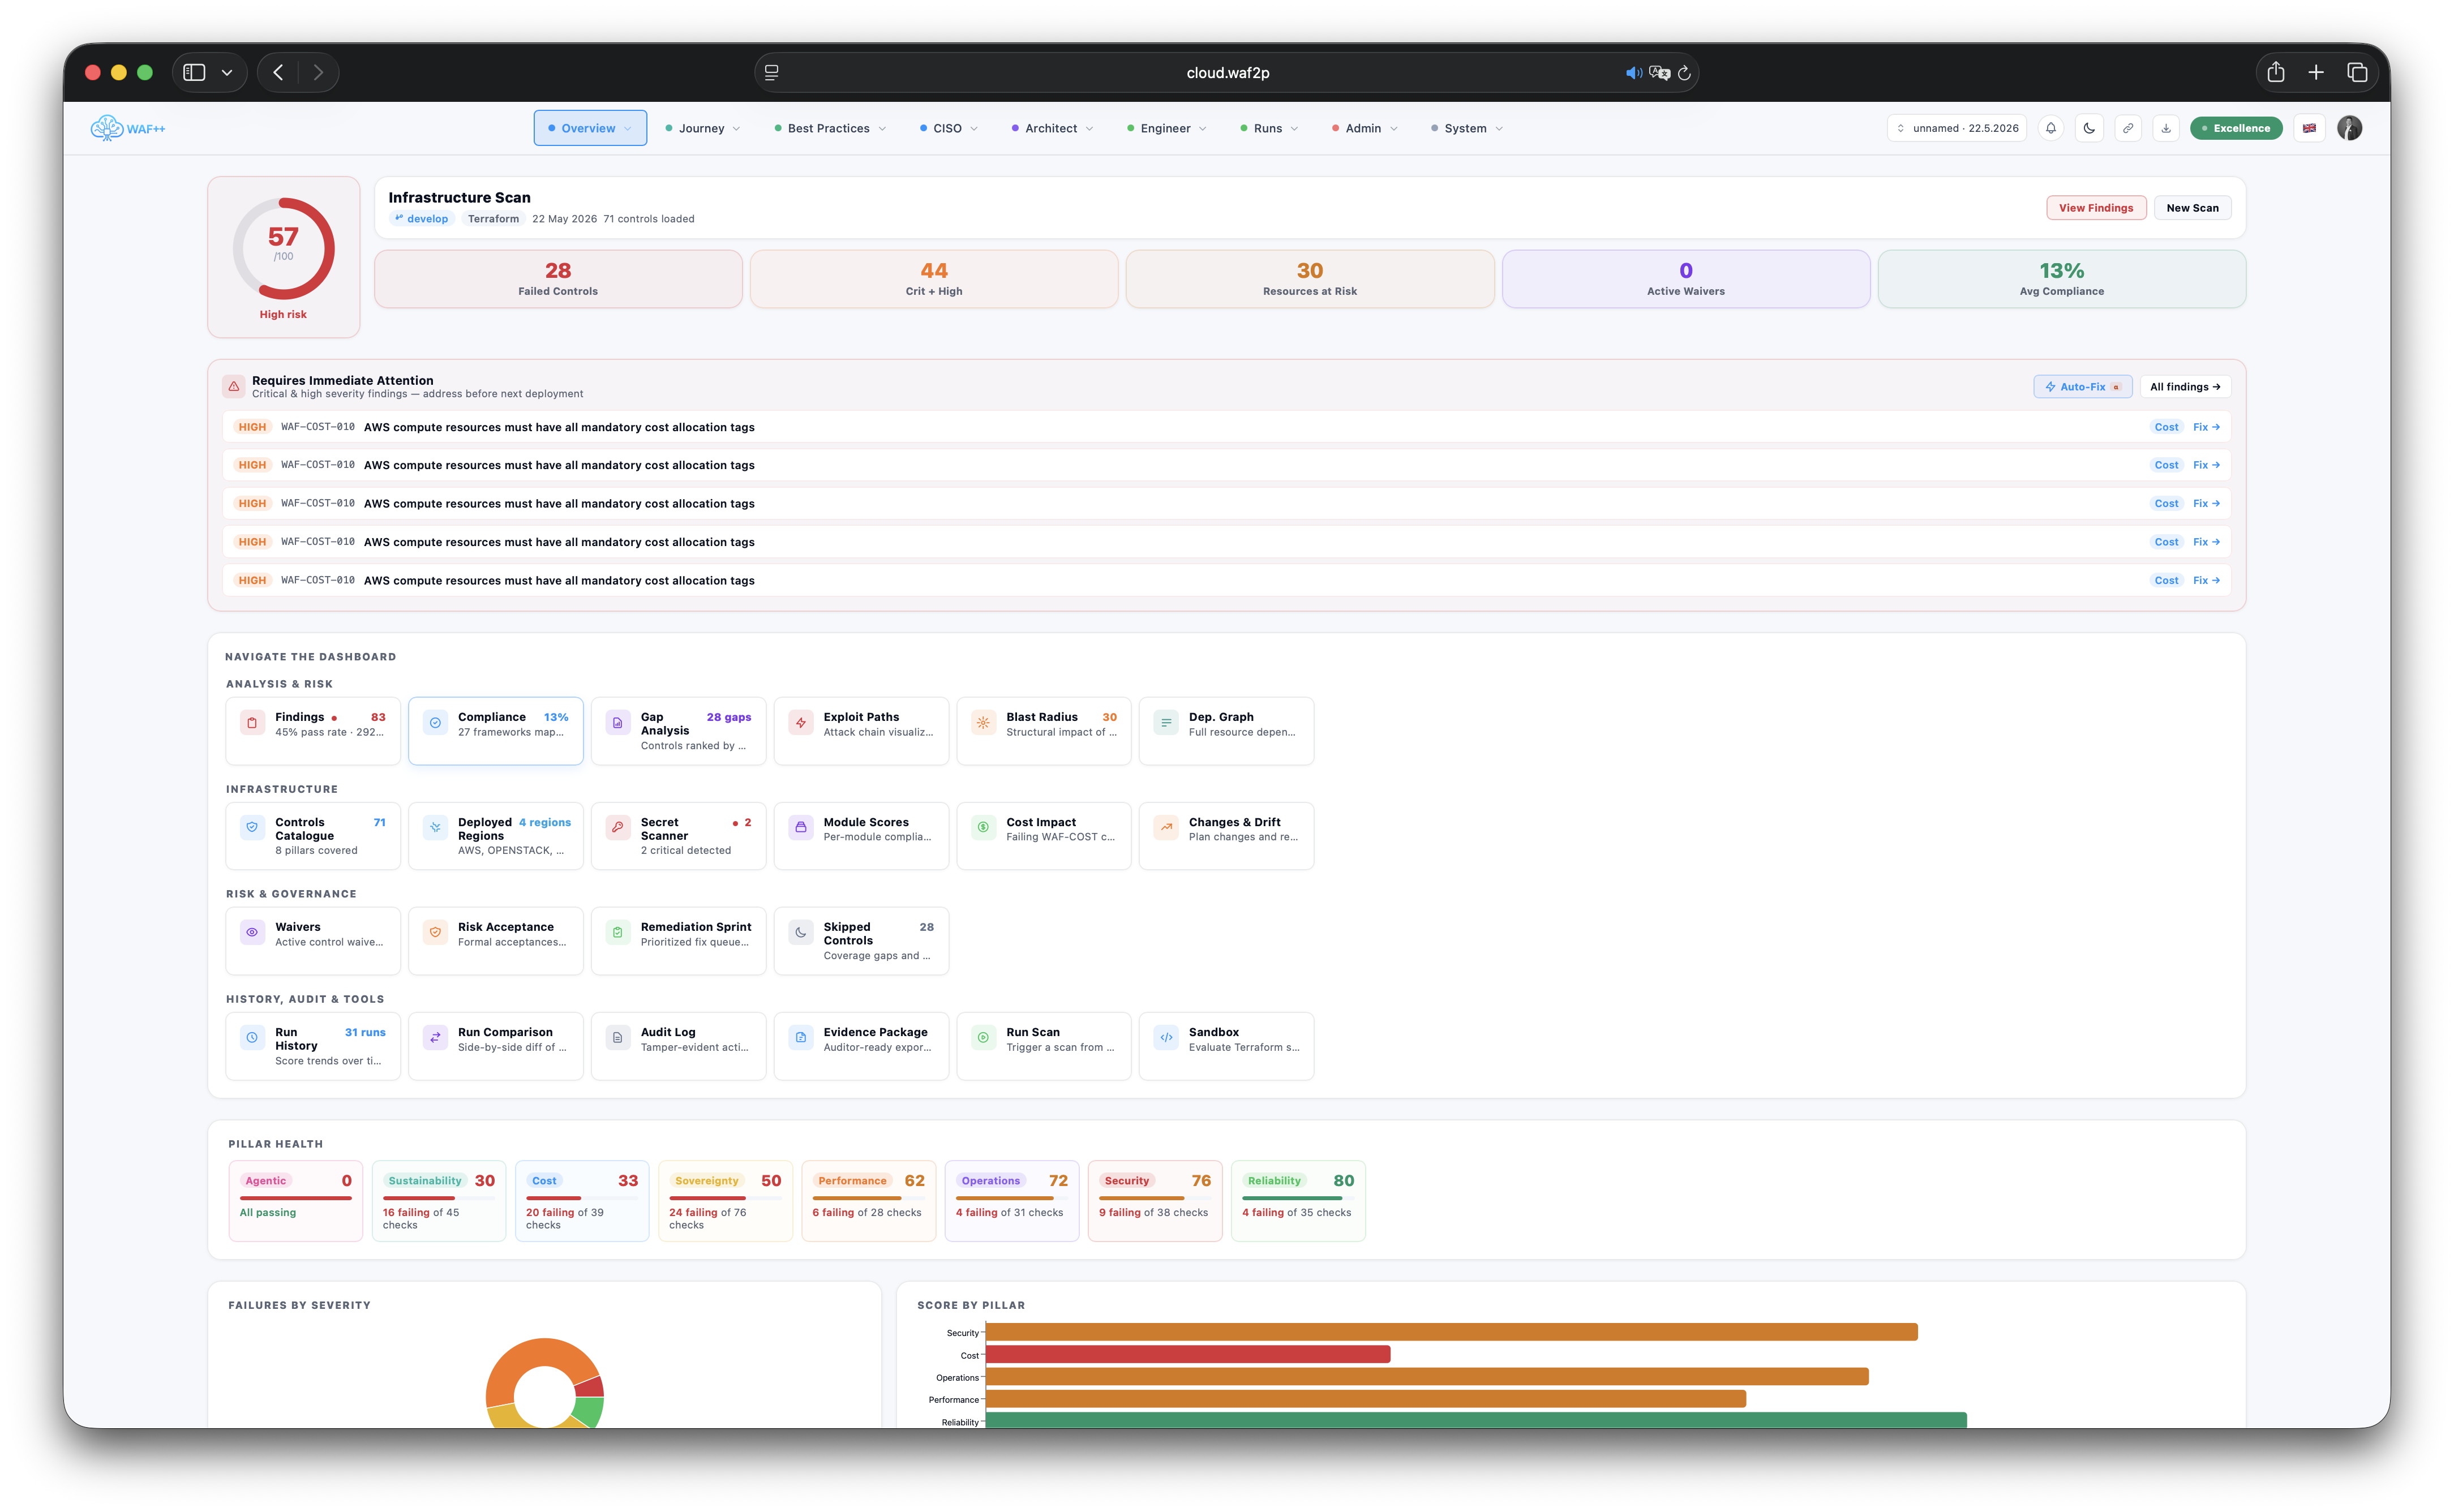Image resolution: width=2454 pixels, height=1512 pixels.
Task: Open a new tab with plus icon
Action: [x=2316, y=72]
